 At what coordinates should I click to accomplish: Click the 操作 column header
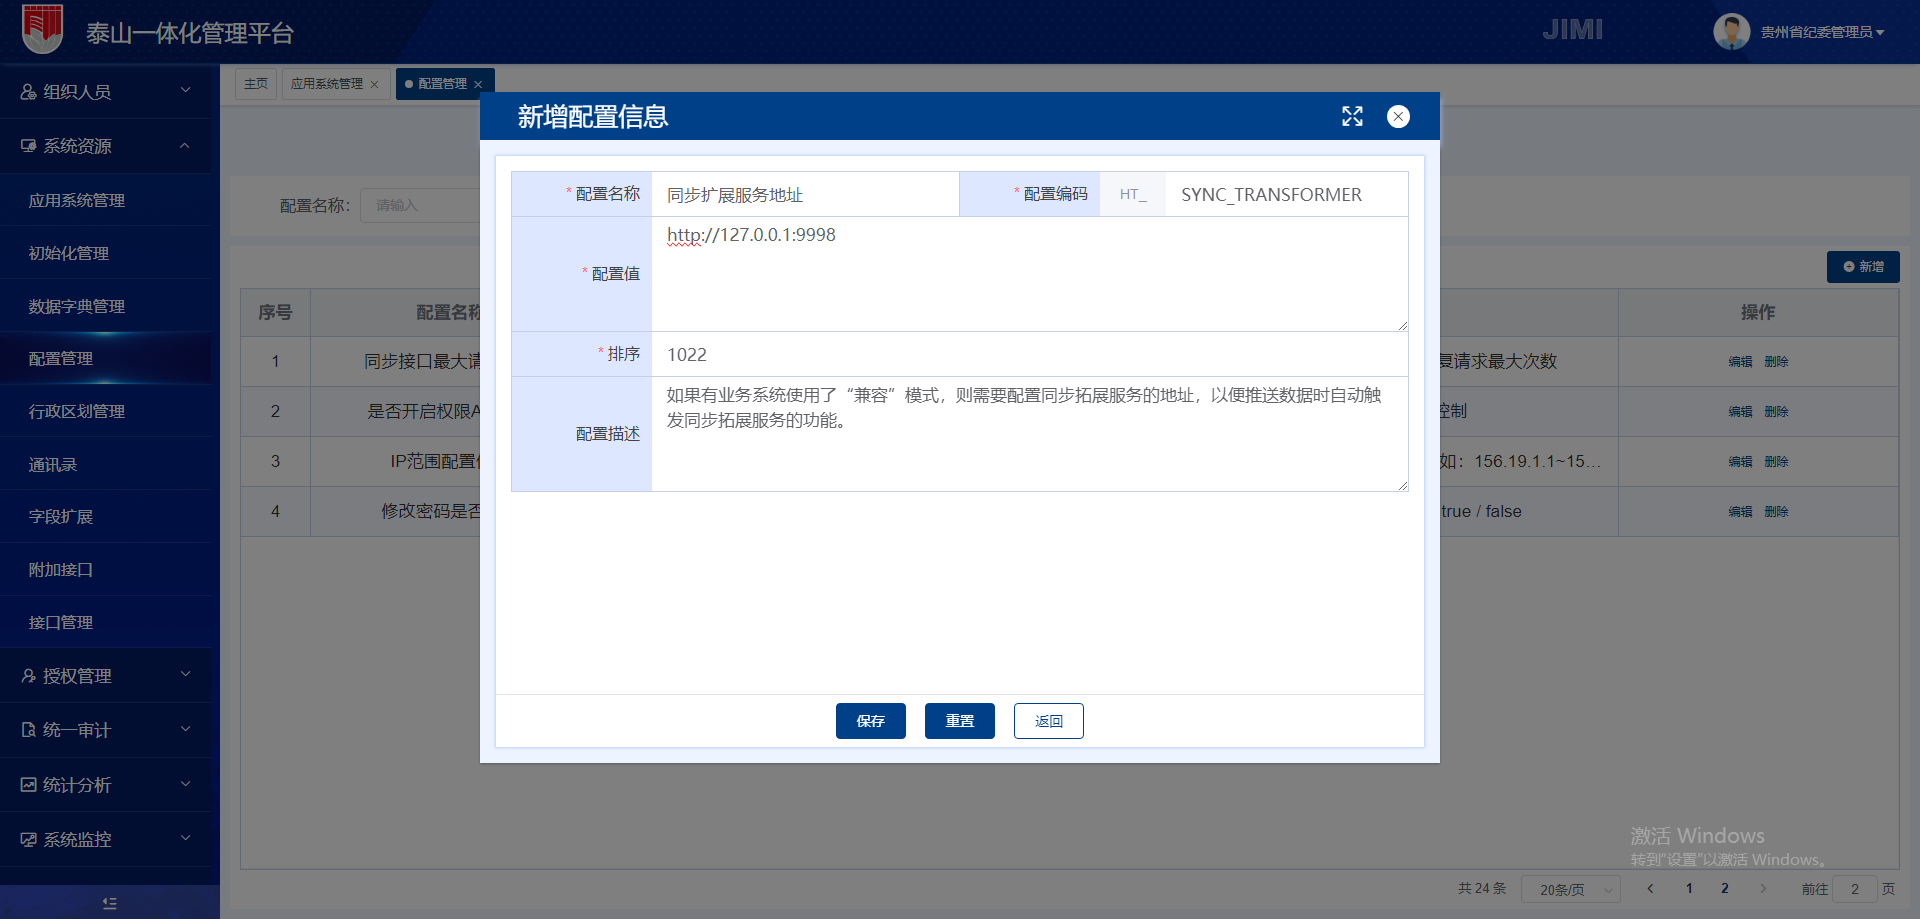[1758, 312]
